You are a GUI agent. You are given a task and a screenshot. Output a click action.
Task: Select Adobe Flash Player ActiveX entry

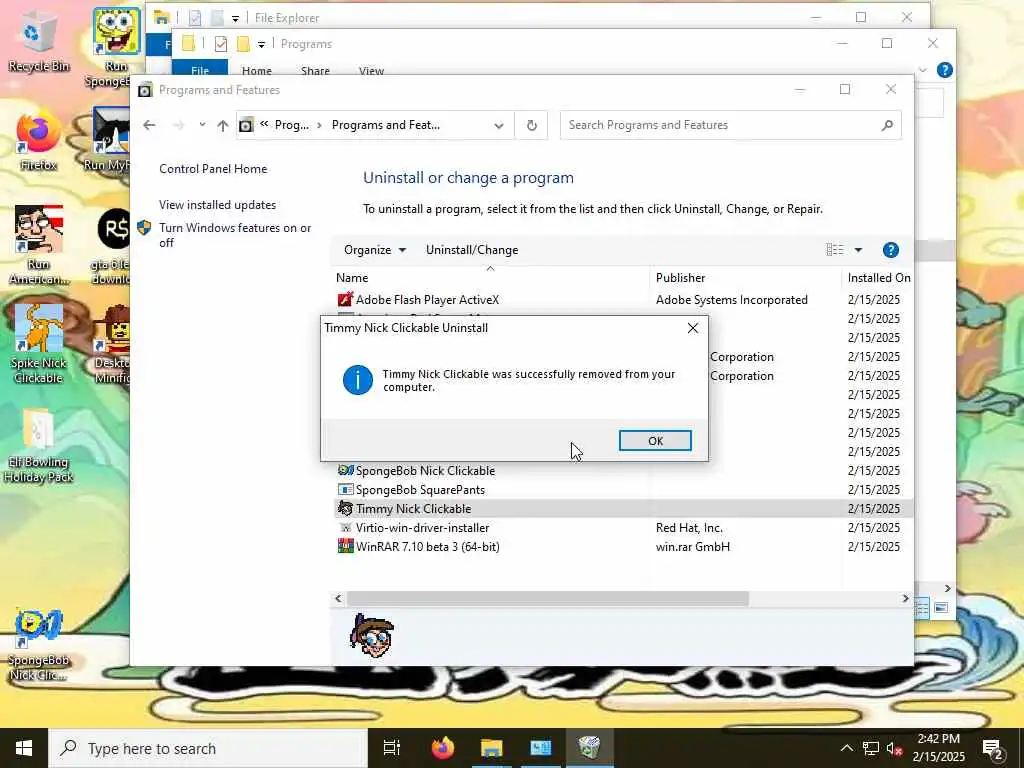(x=427, y=300)
